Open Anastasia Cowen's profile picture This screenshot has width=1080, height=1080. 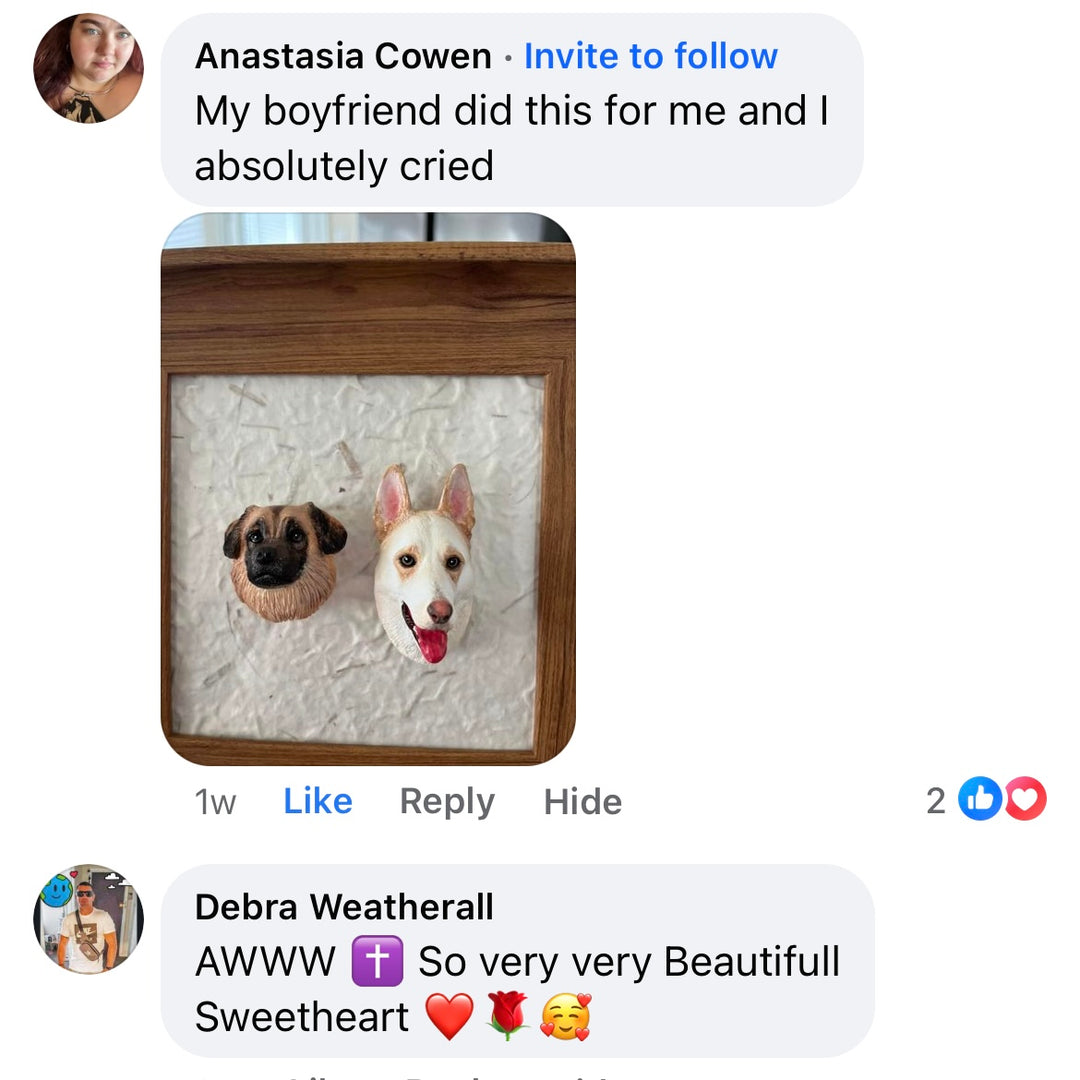pos(88,68)
